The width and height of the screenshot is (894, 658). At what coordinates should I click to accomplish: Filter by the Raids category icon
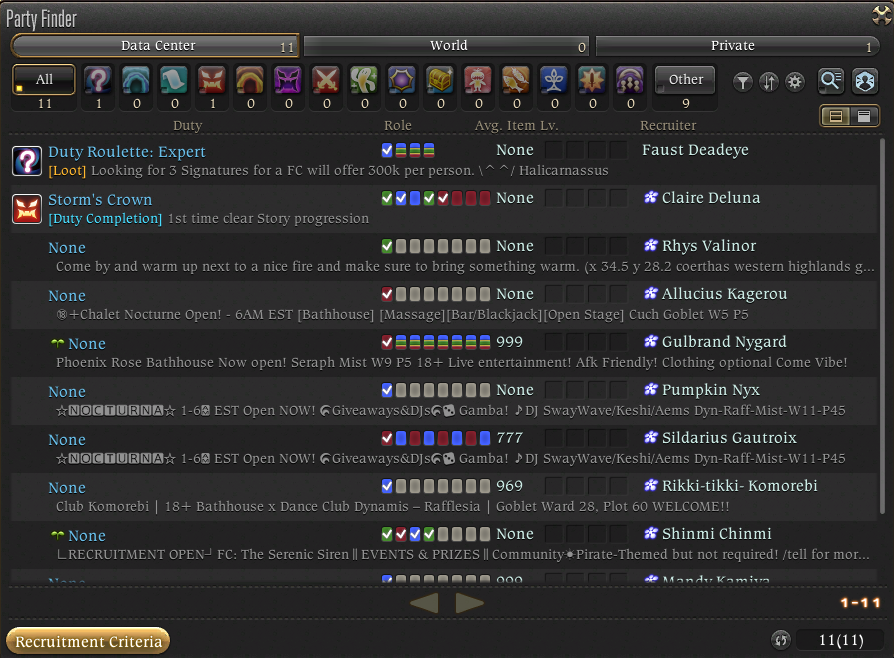click(x=250, y=80)
